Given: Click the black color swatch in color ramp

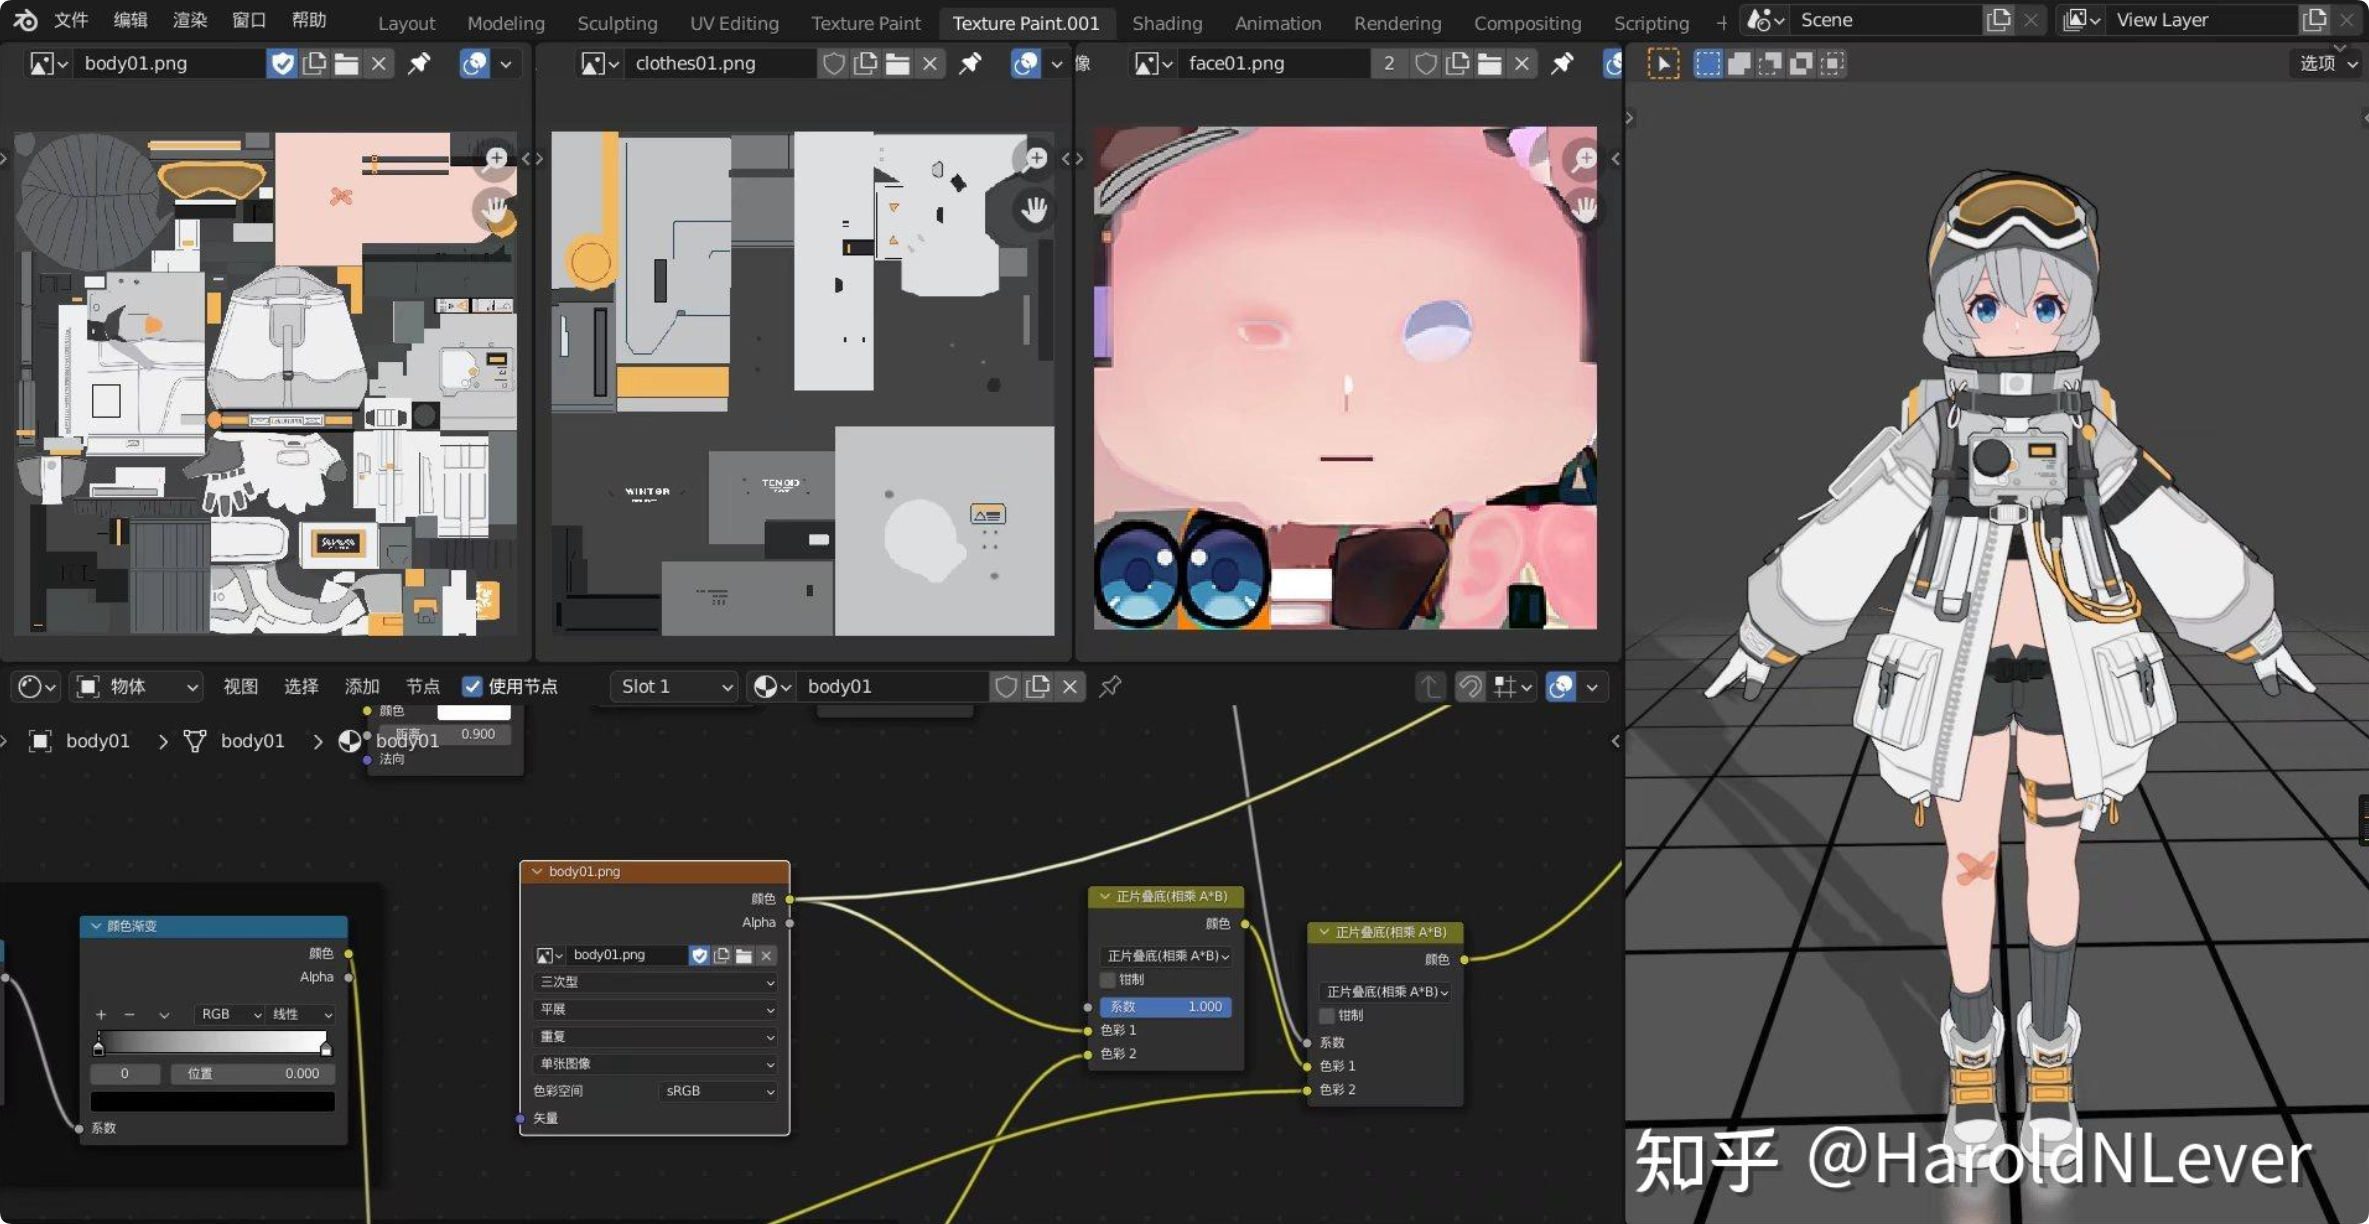Looking at the screenshot, I should [212, 1101].
